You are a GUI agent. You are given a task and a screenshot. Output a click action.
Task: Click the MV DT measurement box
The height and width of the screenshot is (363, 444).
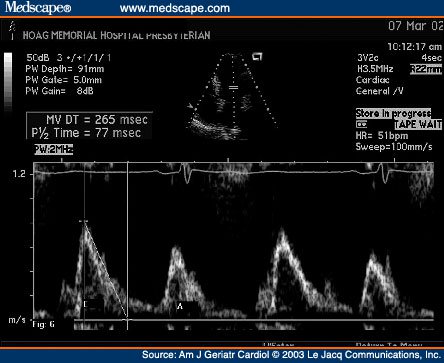tap(89, 126)
